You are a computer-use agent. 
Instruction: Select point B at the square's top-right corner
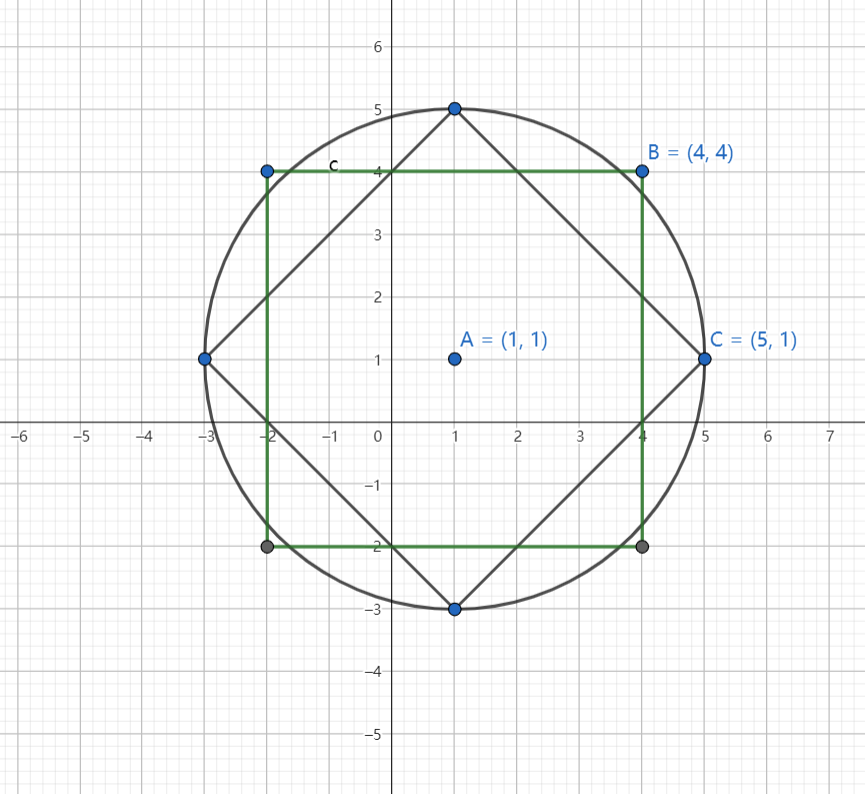point(642,171)
